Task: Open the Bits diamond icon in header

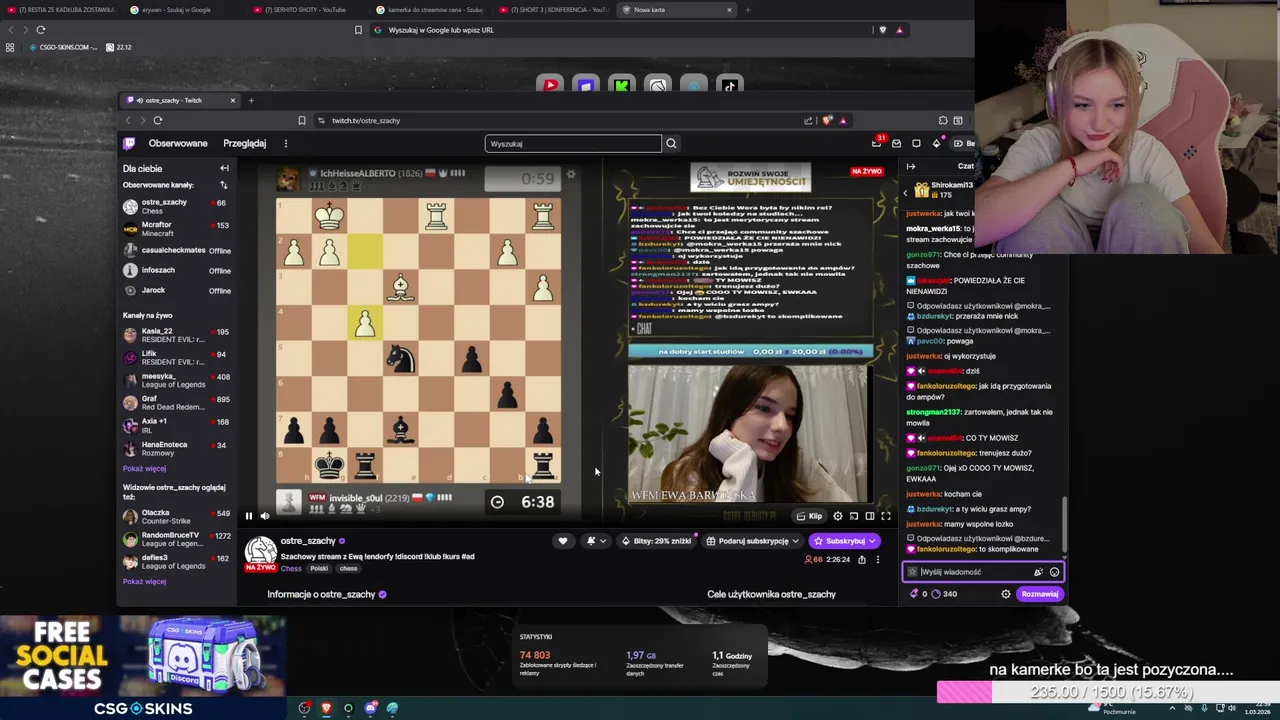Action: coord(936,143)
